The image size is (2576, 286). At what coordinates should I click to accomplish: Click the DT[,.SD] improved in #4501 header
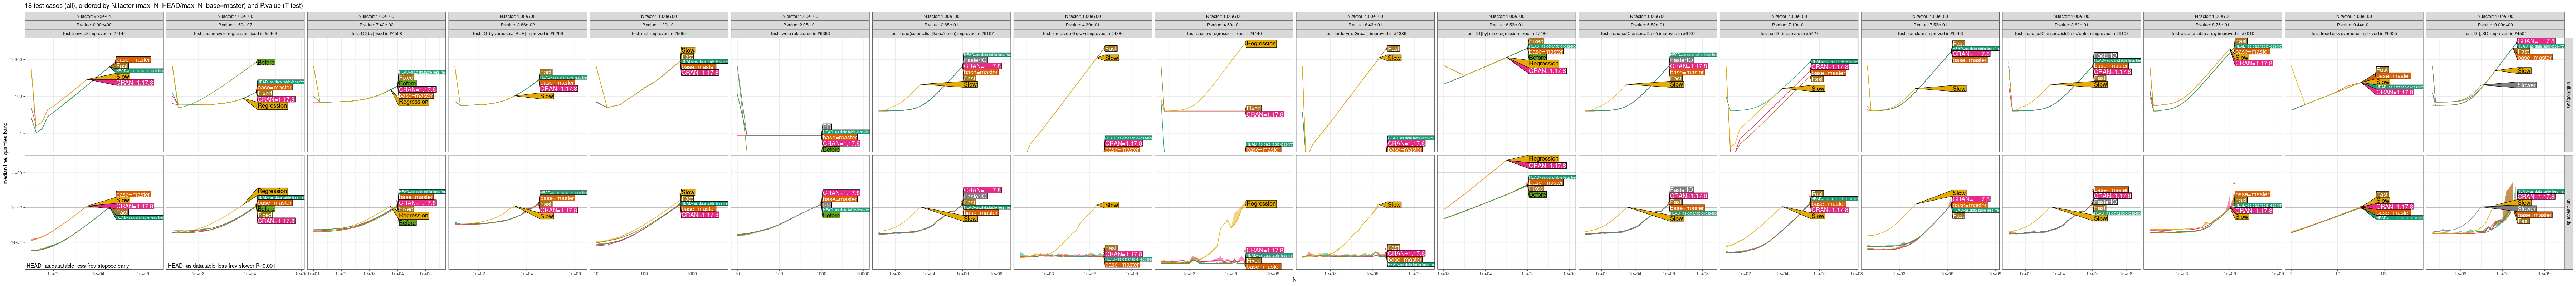(2494, 33)
